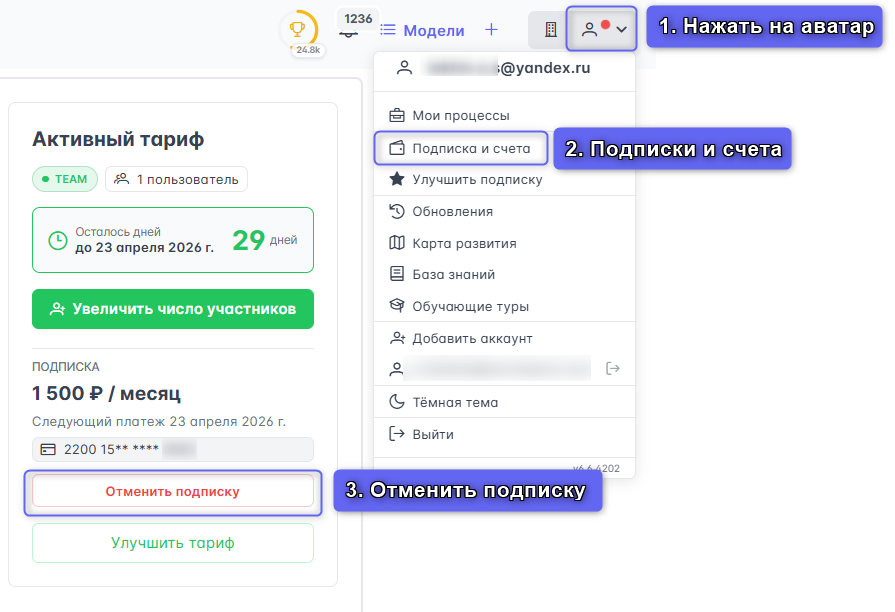
Task: Click the 1 пользователь badge
Action: (176, 179)
